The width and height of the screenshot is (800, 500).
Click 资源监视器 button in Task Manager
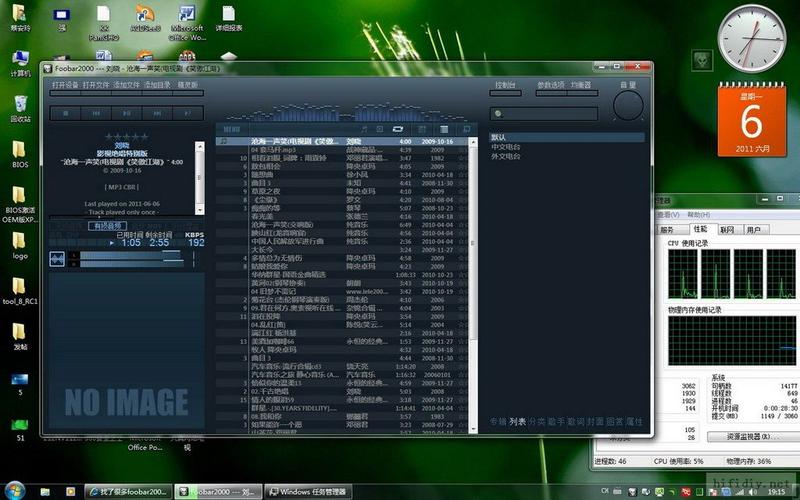click(x=740, y=437)
